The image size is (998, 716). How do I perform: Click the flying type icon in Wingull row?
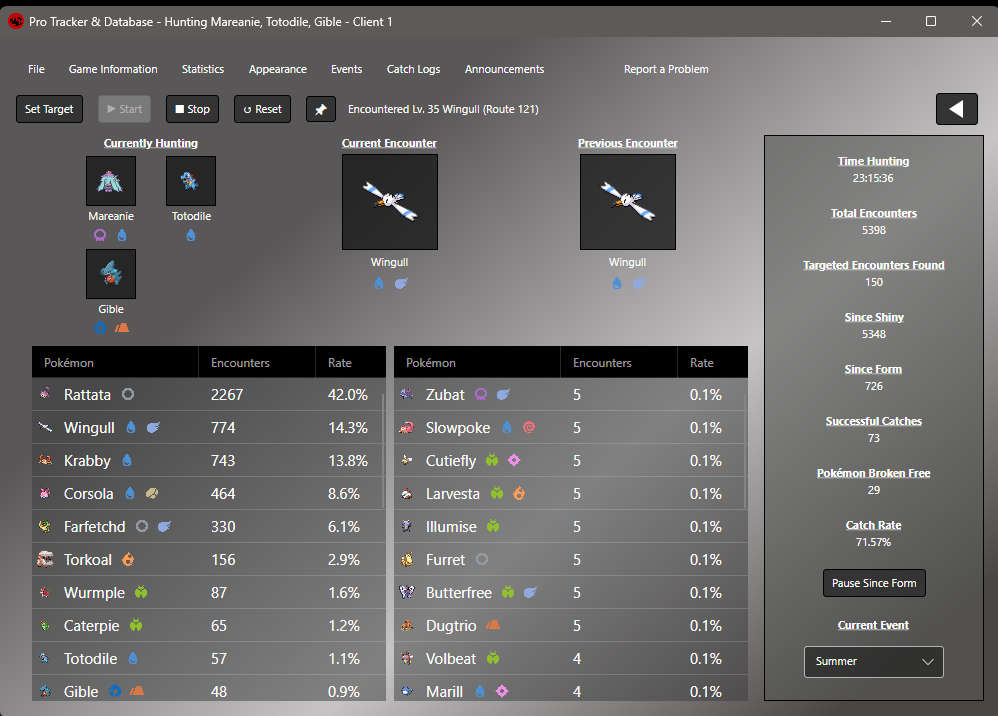153,427
